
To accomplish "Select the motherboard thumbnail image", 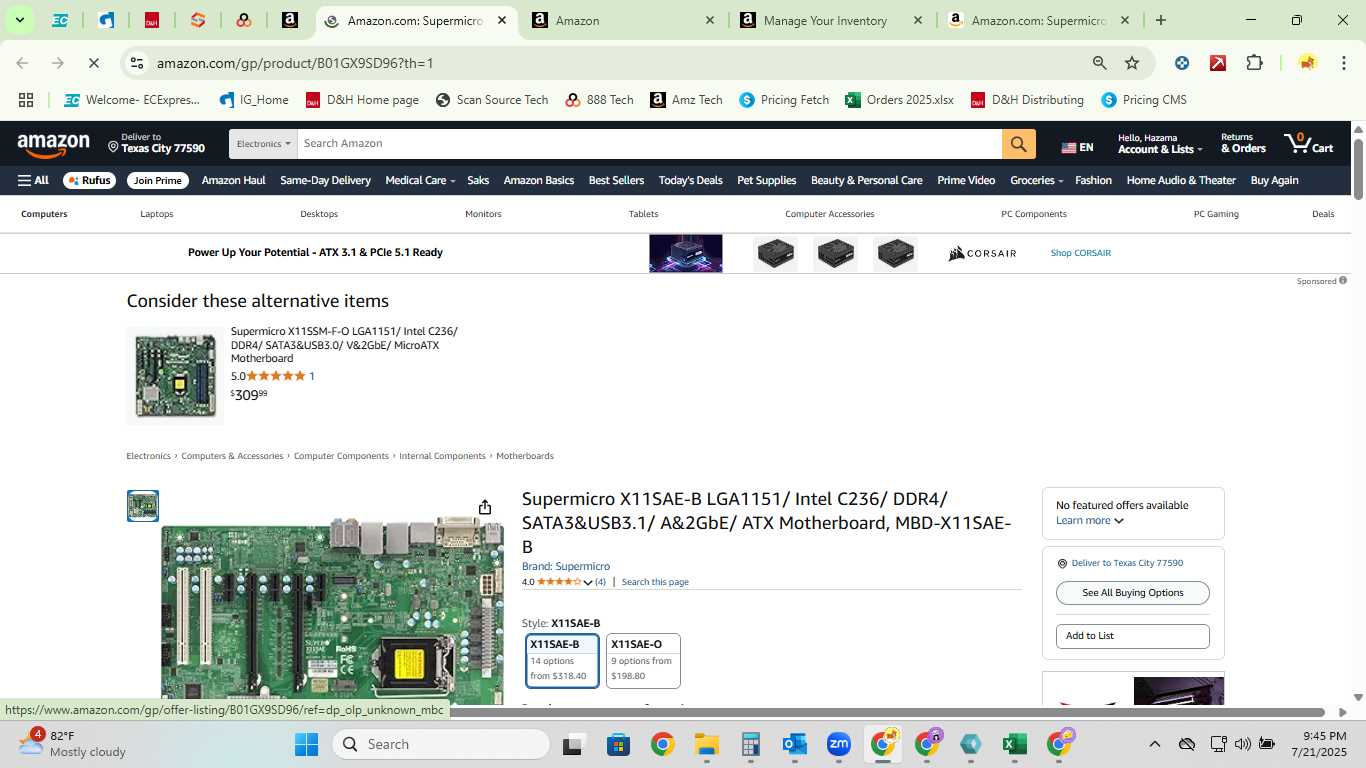I will pyautogui.click(x=143, y=506).
